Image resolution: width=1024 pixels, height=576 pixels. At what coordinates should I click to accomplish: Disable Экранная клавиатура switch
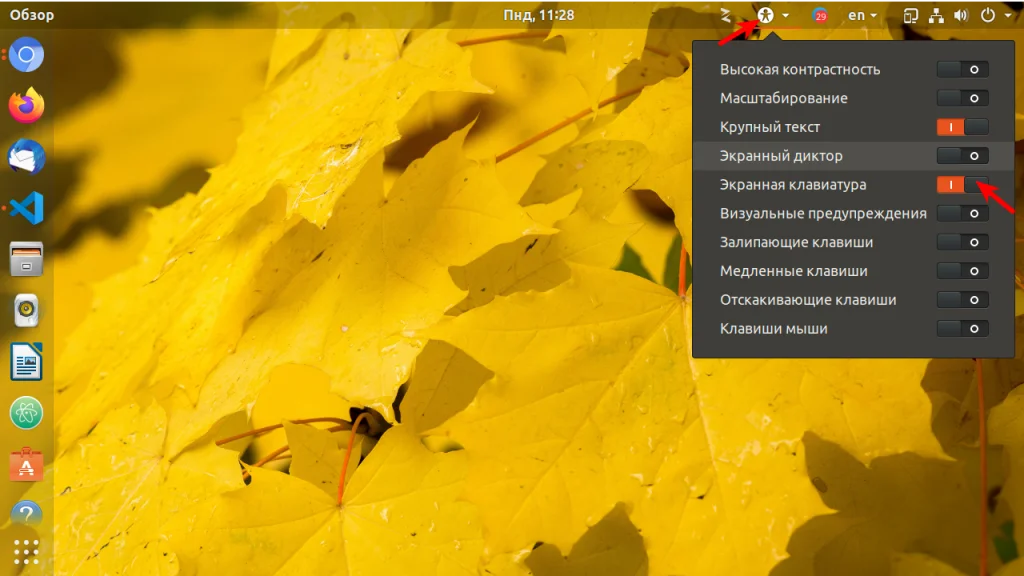click(x=962, y=185)
